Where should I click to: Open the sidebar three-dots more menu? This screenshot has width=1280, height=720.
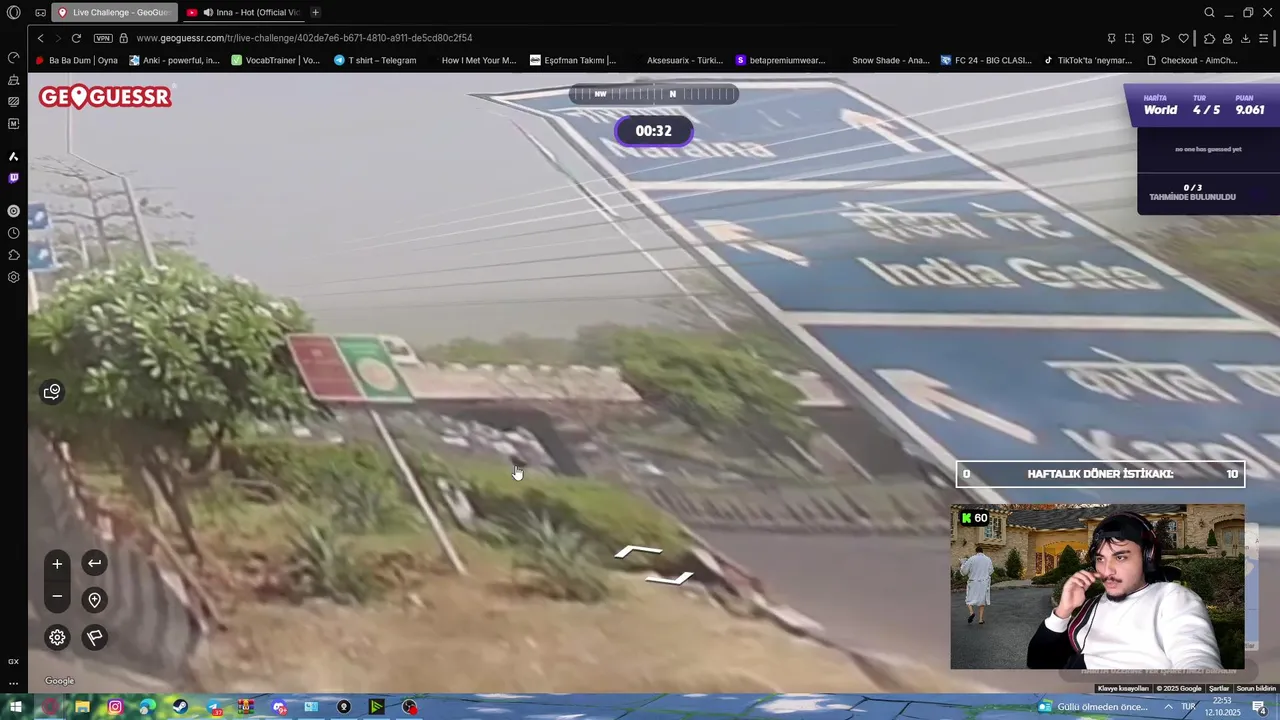point(14,684)
